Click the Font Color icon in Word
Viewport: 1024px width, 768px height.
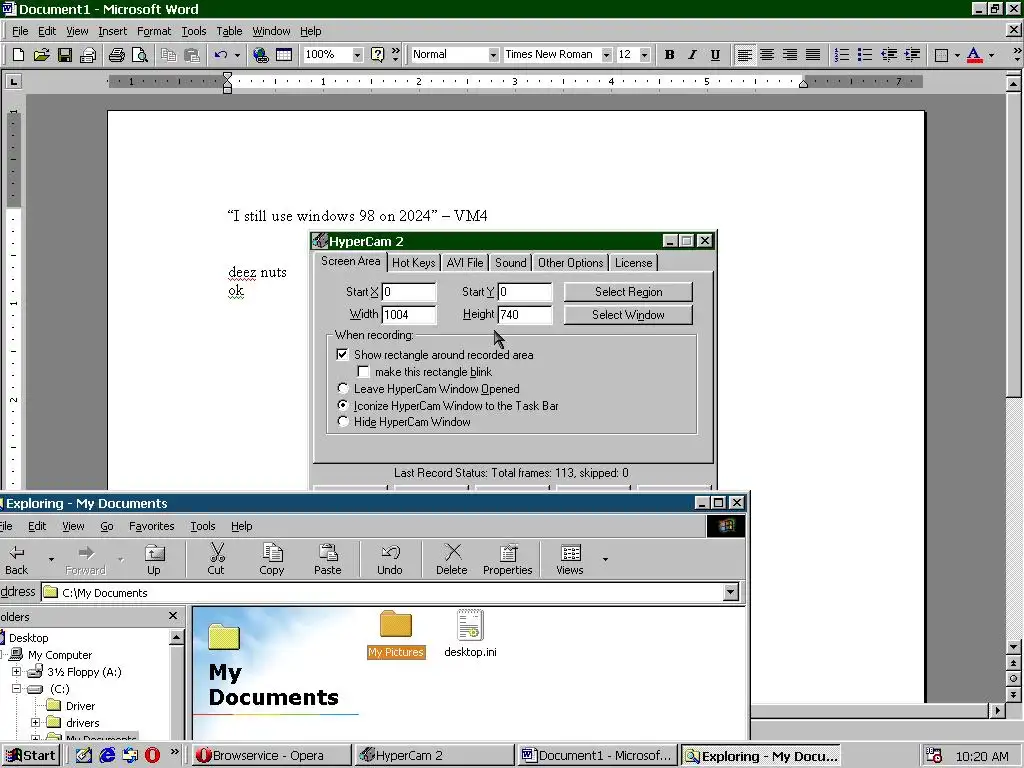pyautogui.click(x=974, y=55)
